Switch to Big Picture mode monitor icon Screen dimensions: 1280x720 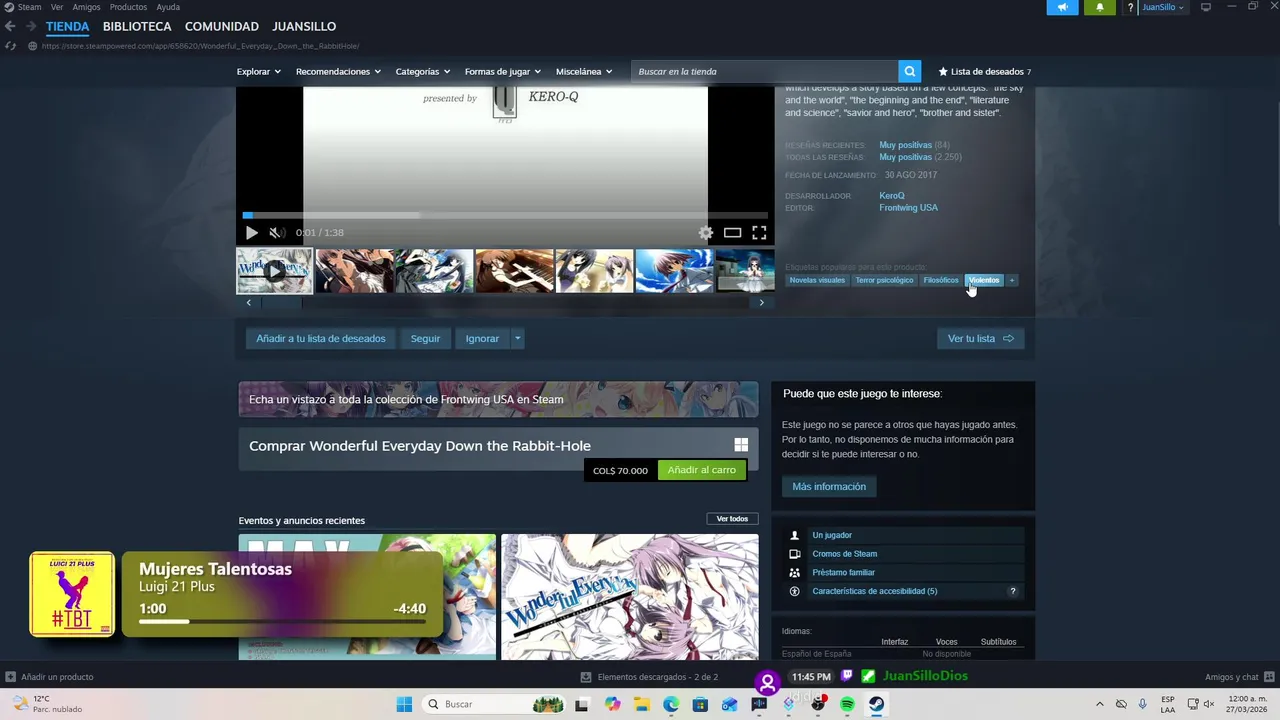(1206, 7)
